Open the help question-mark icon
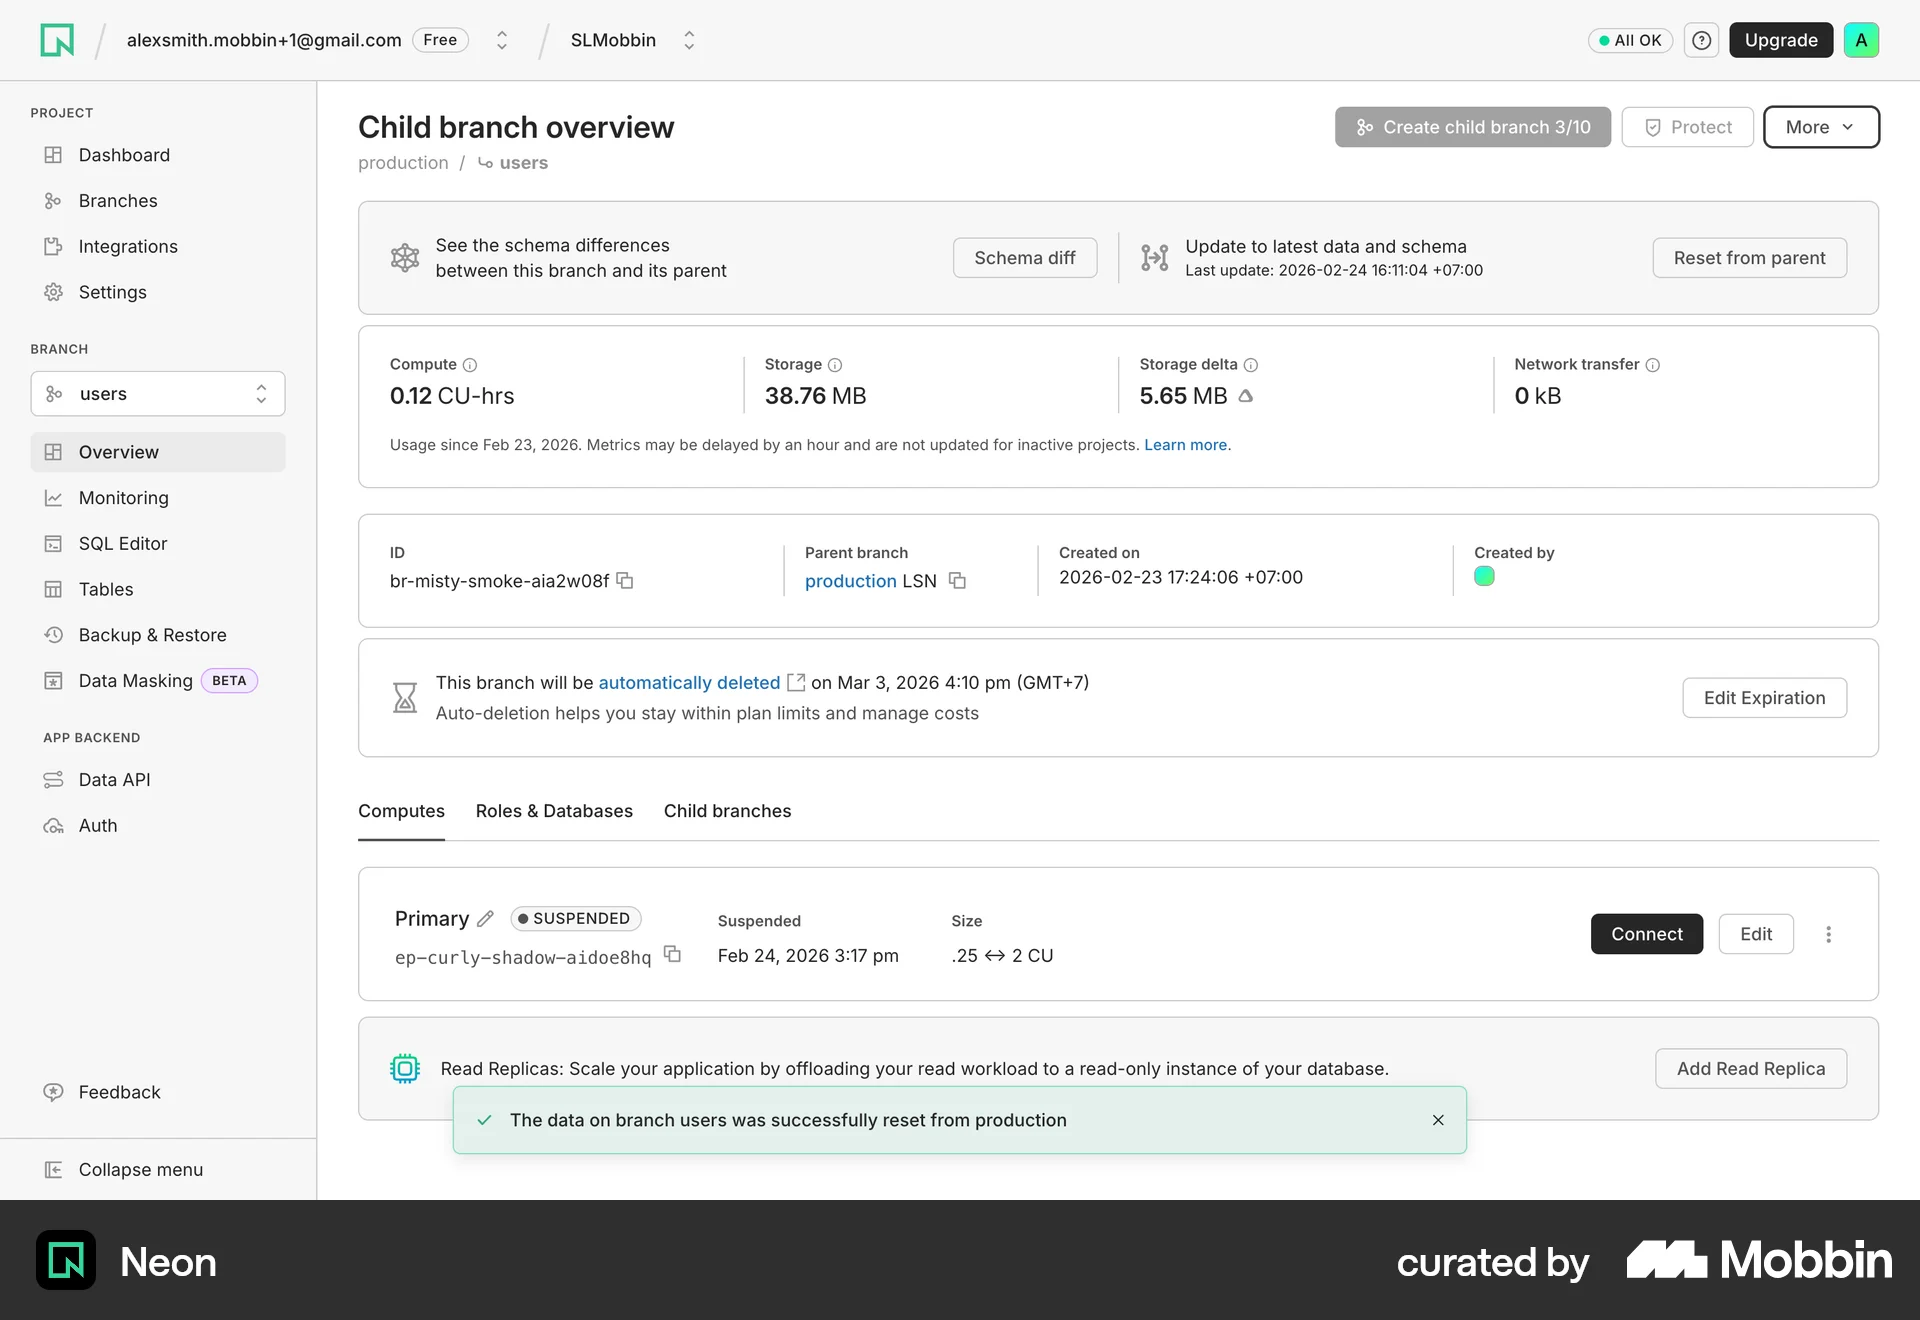 1701,40
